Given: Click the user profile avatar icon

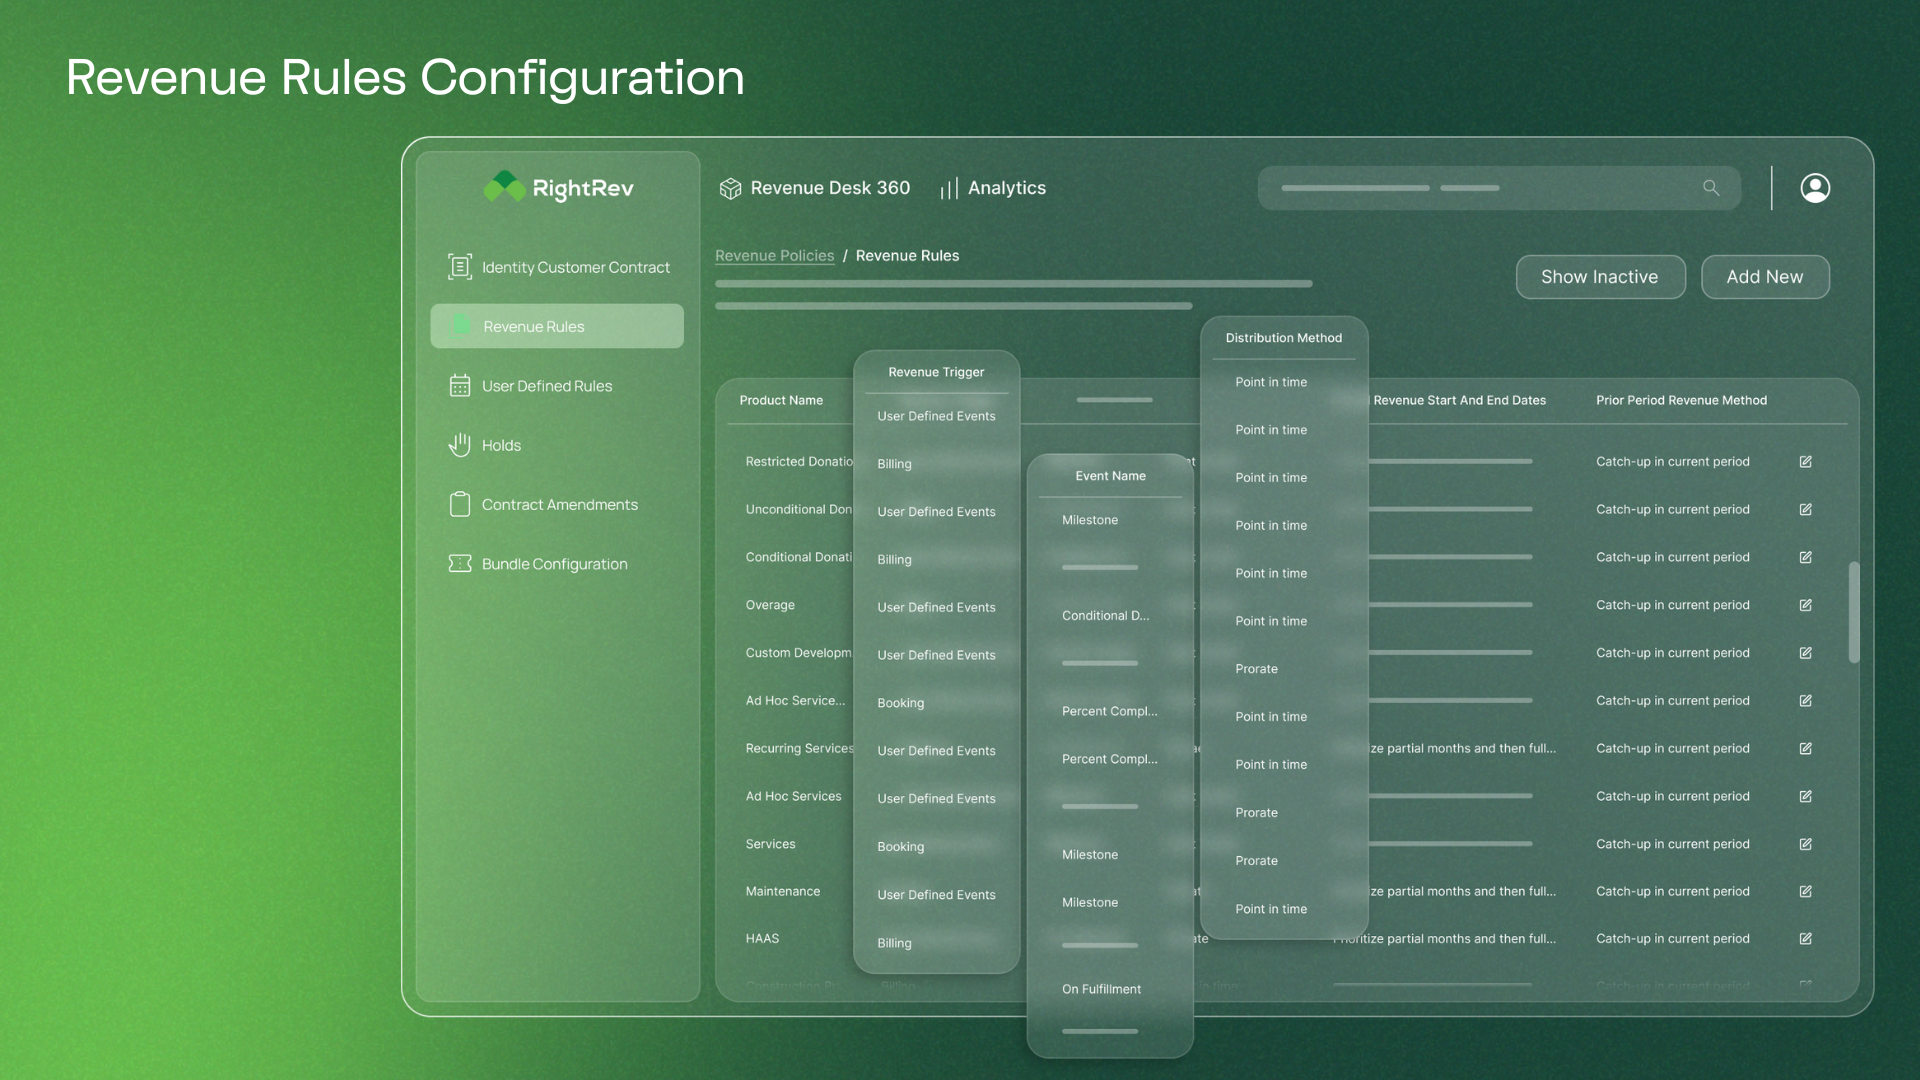Looking at the screenshot, I should (x=1815, y=188).
